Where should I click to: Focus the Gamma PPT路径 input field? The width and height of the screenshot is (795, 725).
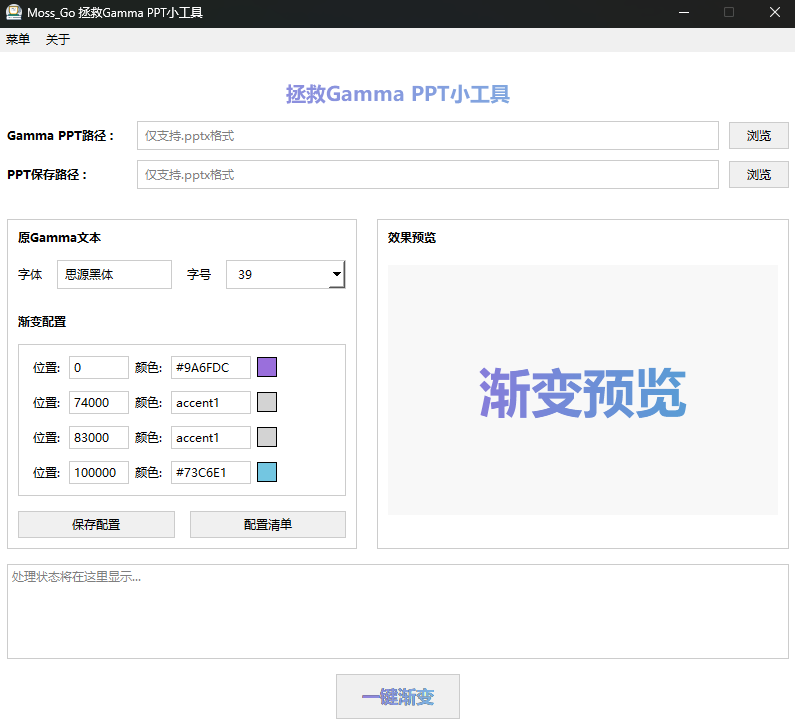[x=427, y=136]
